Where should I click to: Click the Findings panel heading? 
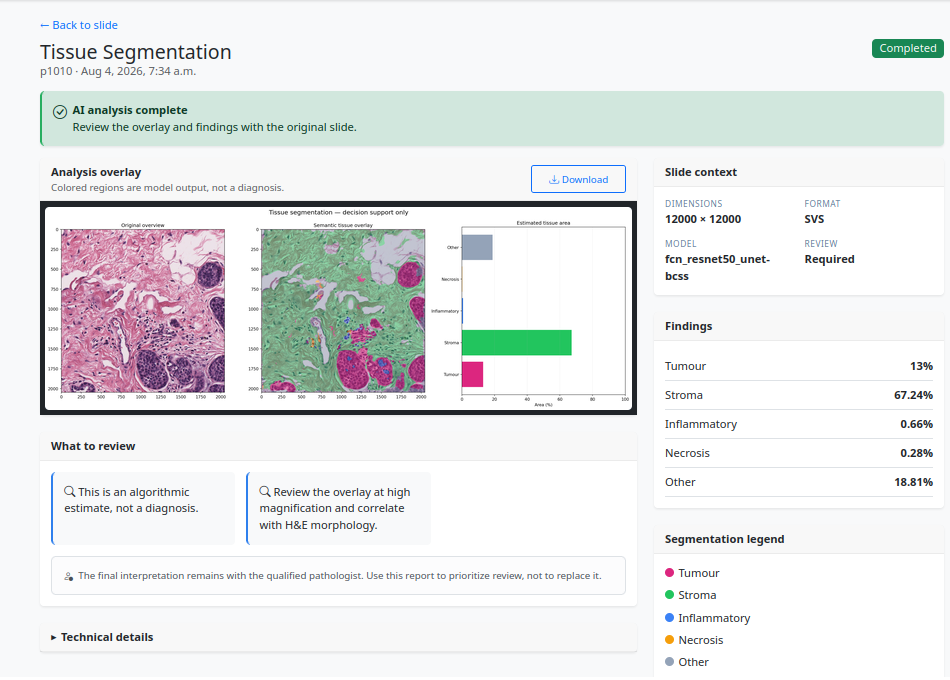coord(688,326)
